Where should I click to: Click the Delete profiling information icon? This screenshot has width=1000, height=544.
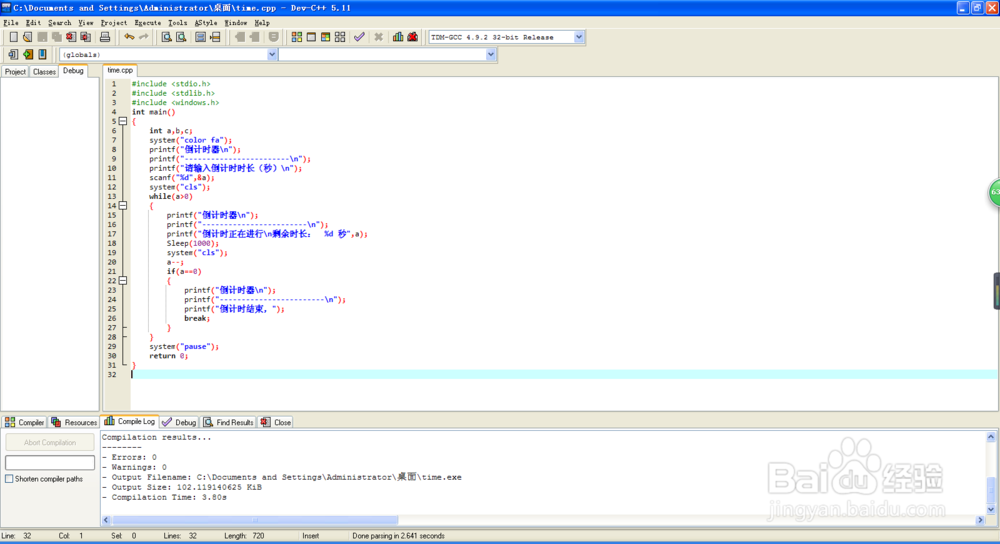[x=413, y=37]
